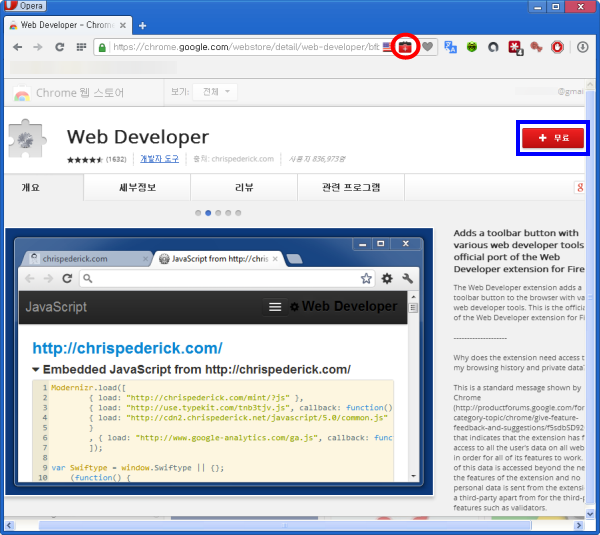Viewport: 600px width, 535px height.
Task: Click the horizontal scrollbar thumb
Action: click(285, 525)
